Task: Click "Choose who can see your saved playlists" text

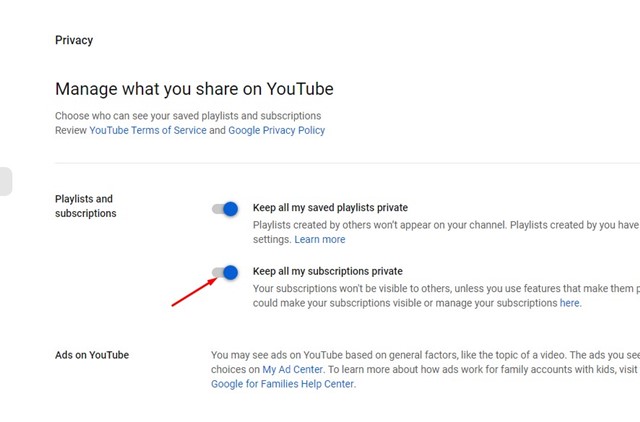Action: 188,116
